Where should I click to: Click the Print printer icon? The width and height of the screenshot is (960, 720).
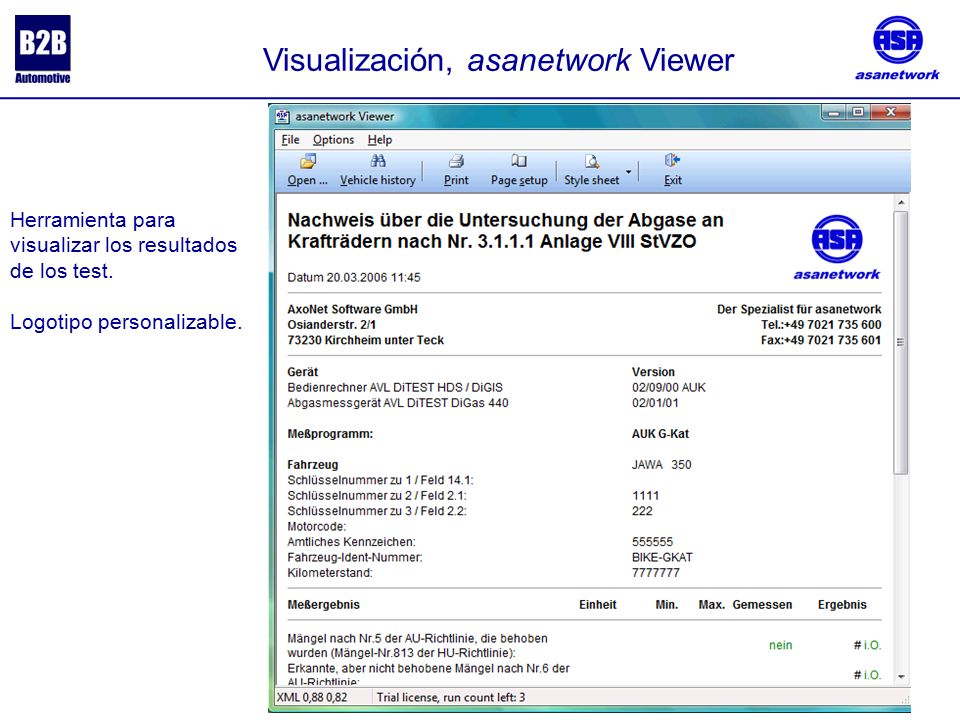[x=456, y=161]
